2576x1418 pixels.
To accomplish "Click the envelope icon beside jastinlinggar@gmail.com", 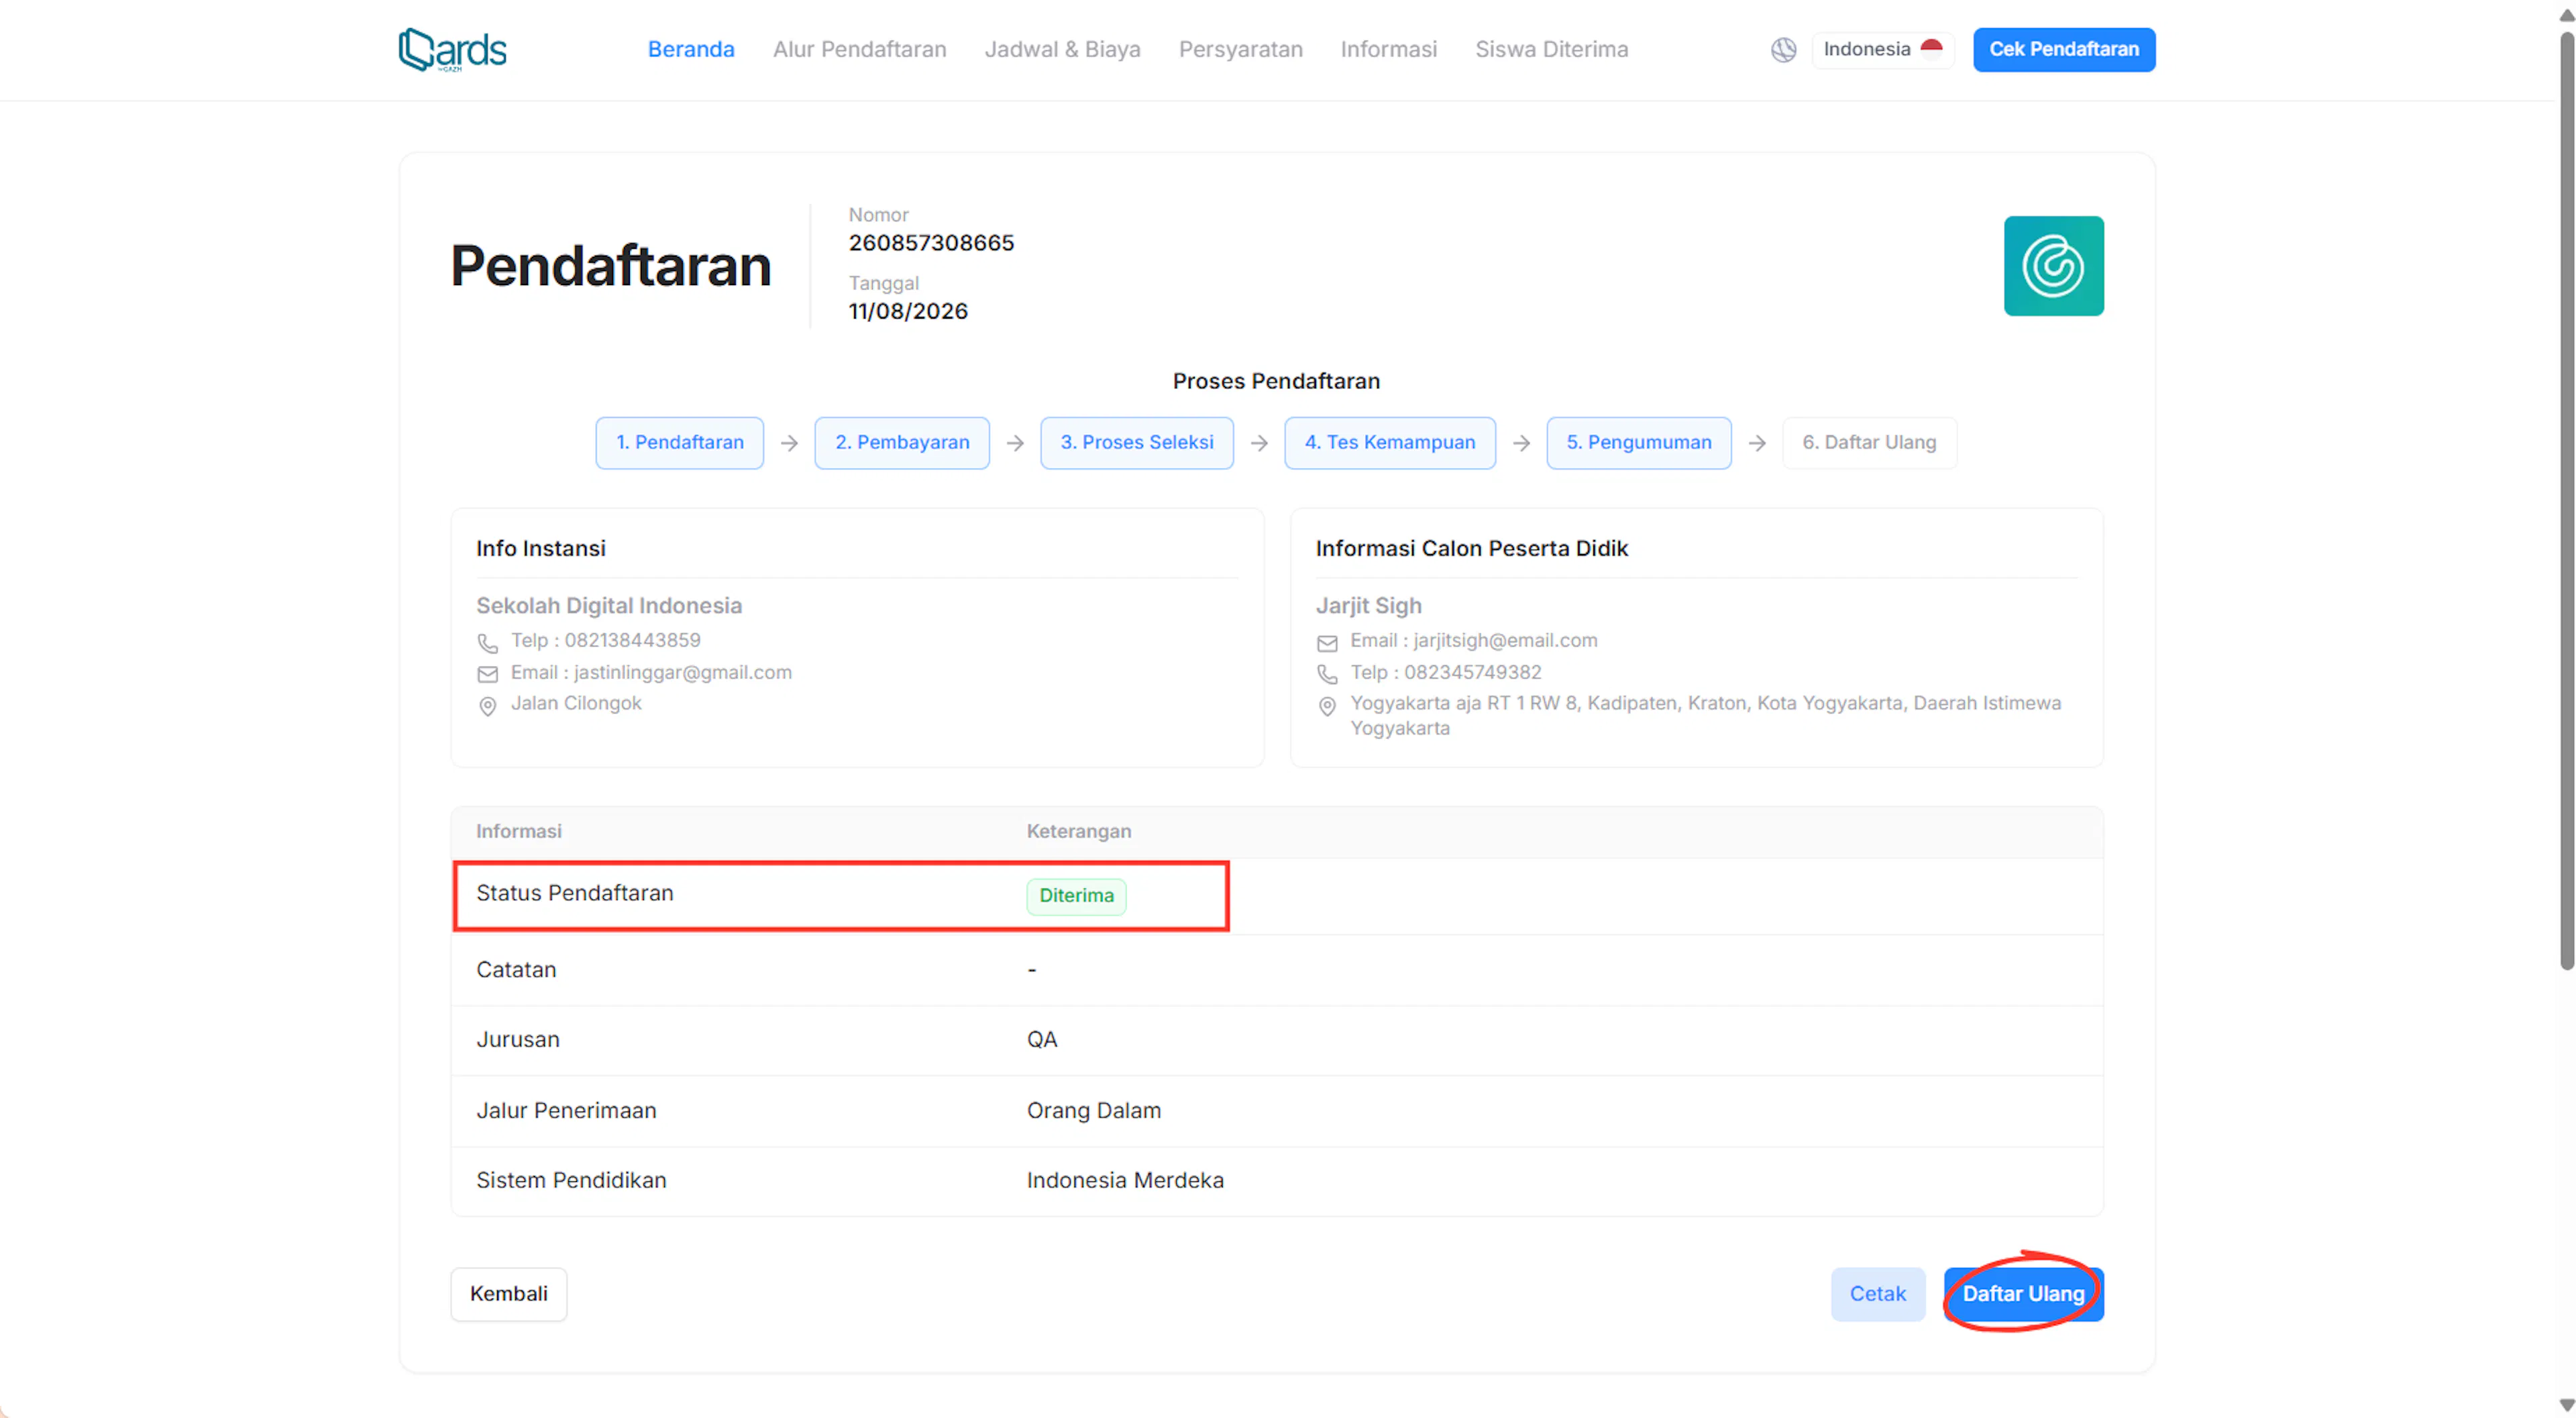I will (487, 674).
